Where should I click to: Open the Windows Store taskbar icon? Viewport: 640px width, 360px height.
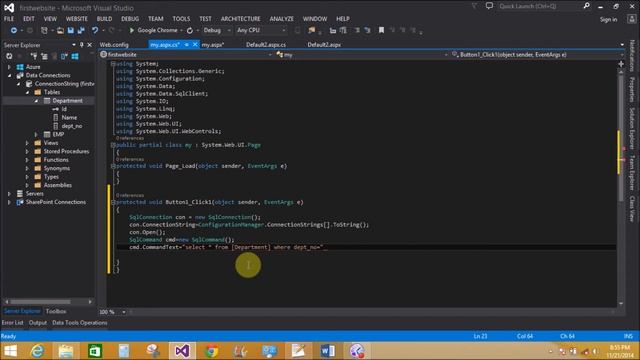click(95, 351)
